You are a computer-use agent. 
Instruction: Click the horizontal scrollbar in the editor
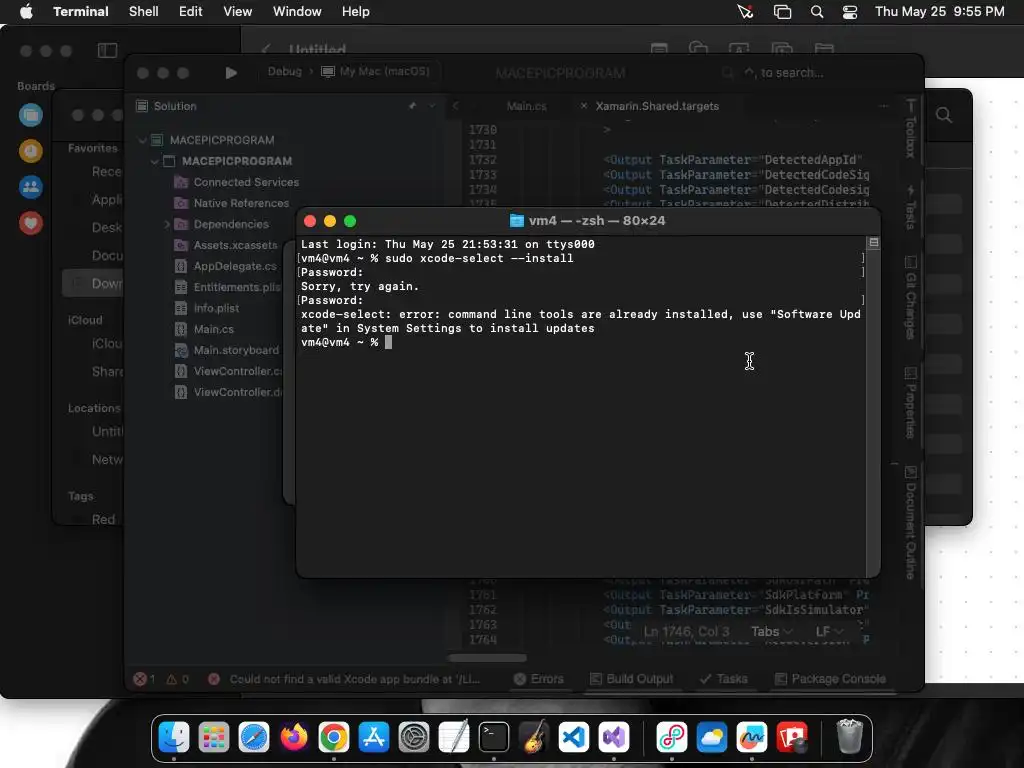tap(487, 658)
